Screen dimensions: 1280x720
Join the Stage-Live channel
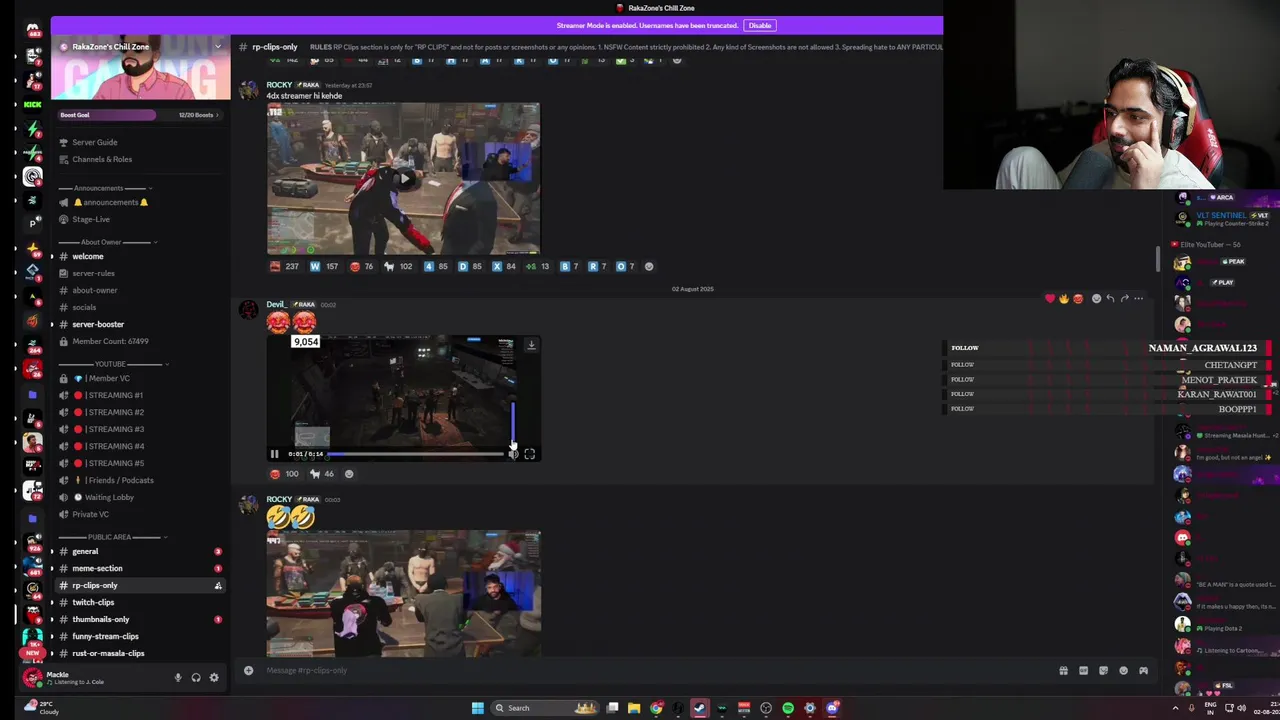(91, 219)
